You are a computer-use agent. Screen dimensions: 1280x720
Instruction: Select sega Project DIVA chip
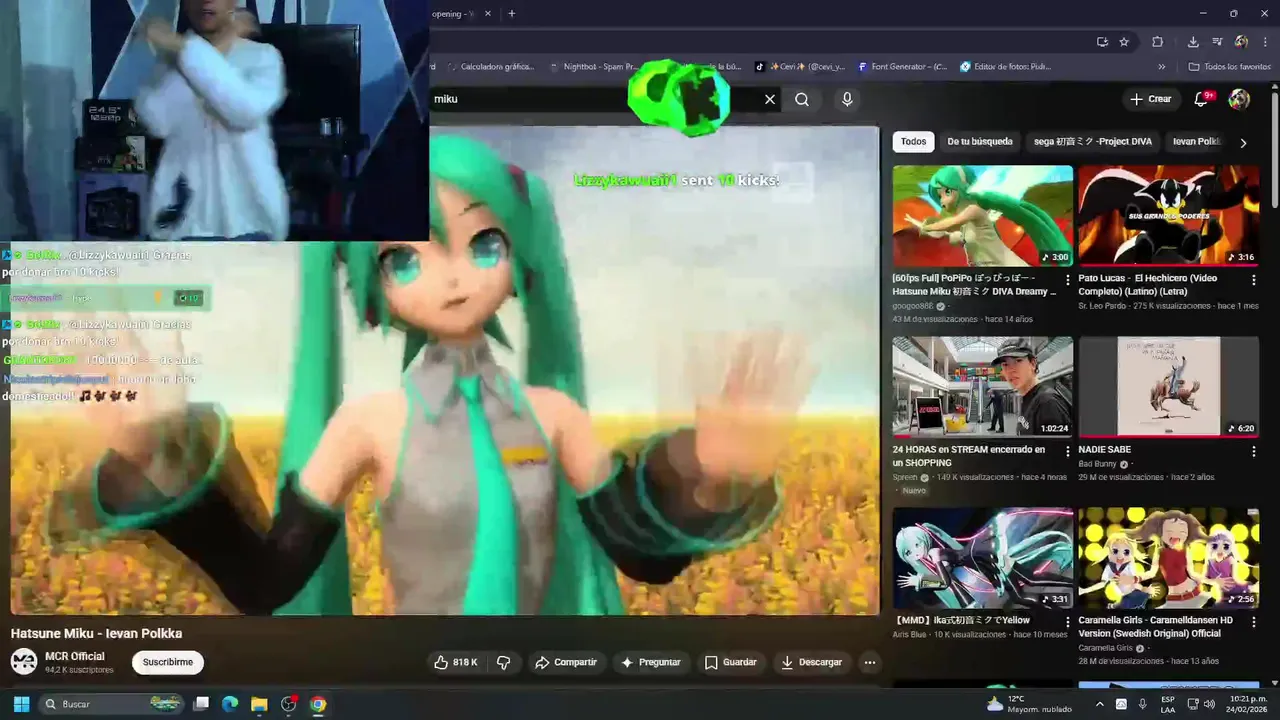coord(1093,141)
